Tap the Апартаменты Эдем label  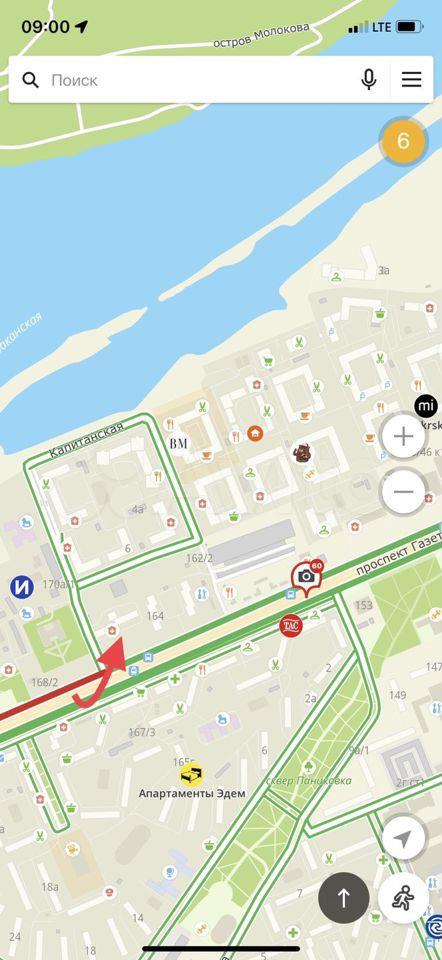[192, 793]
